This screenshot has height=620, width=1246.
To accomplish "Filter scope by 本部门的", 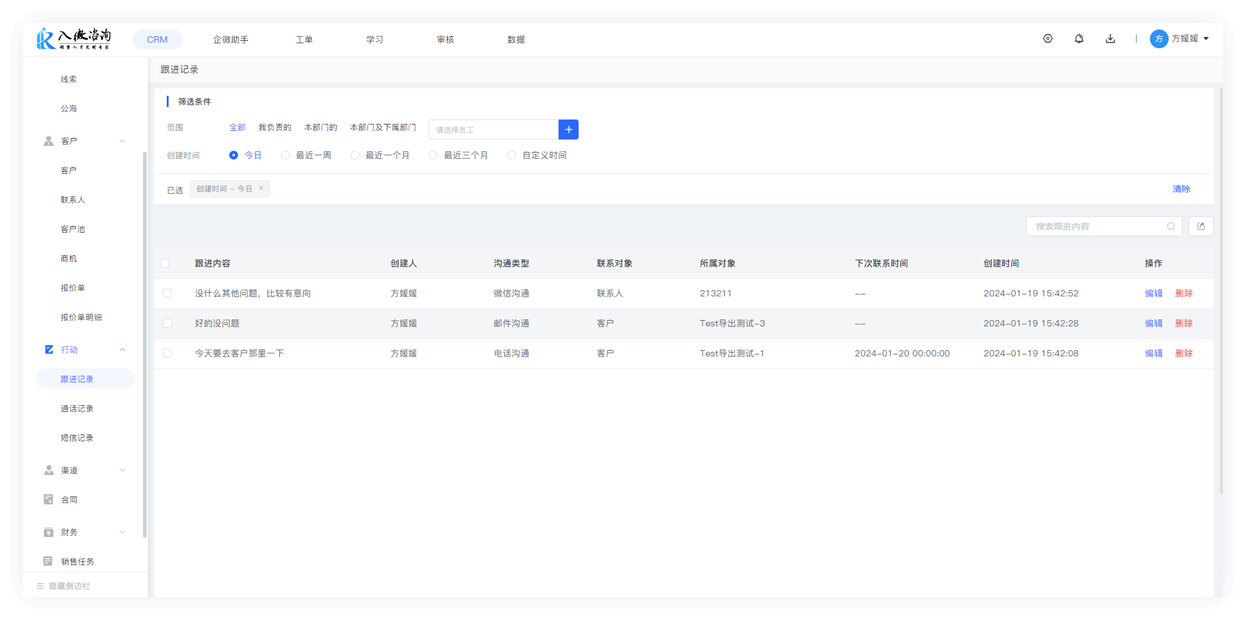I will 321,127.
